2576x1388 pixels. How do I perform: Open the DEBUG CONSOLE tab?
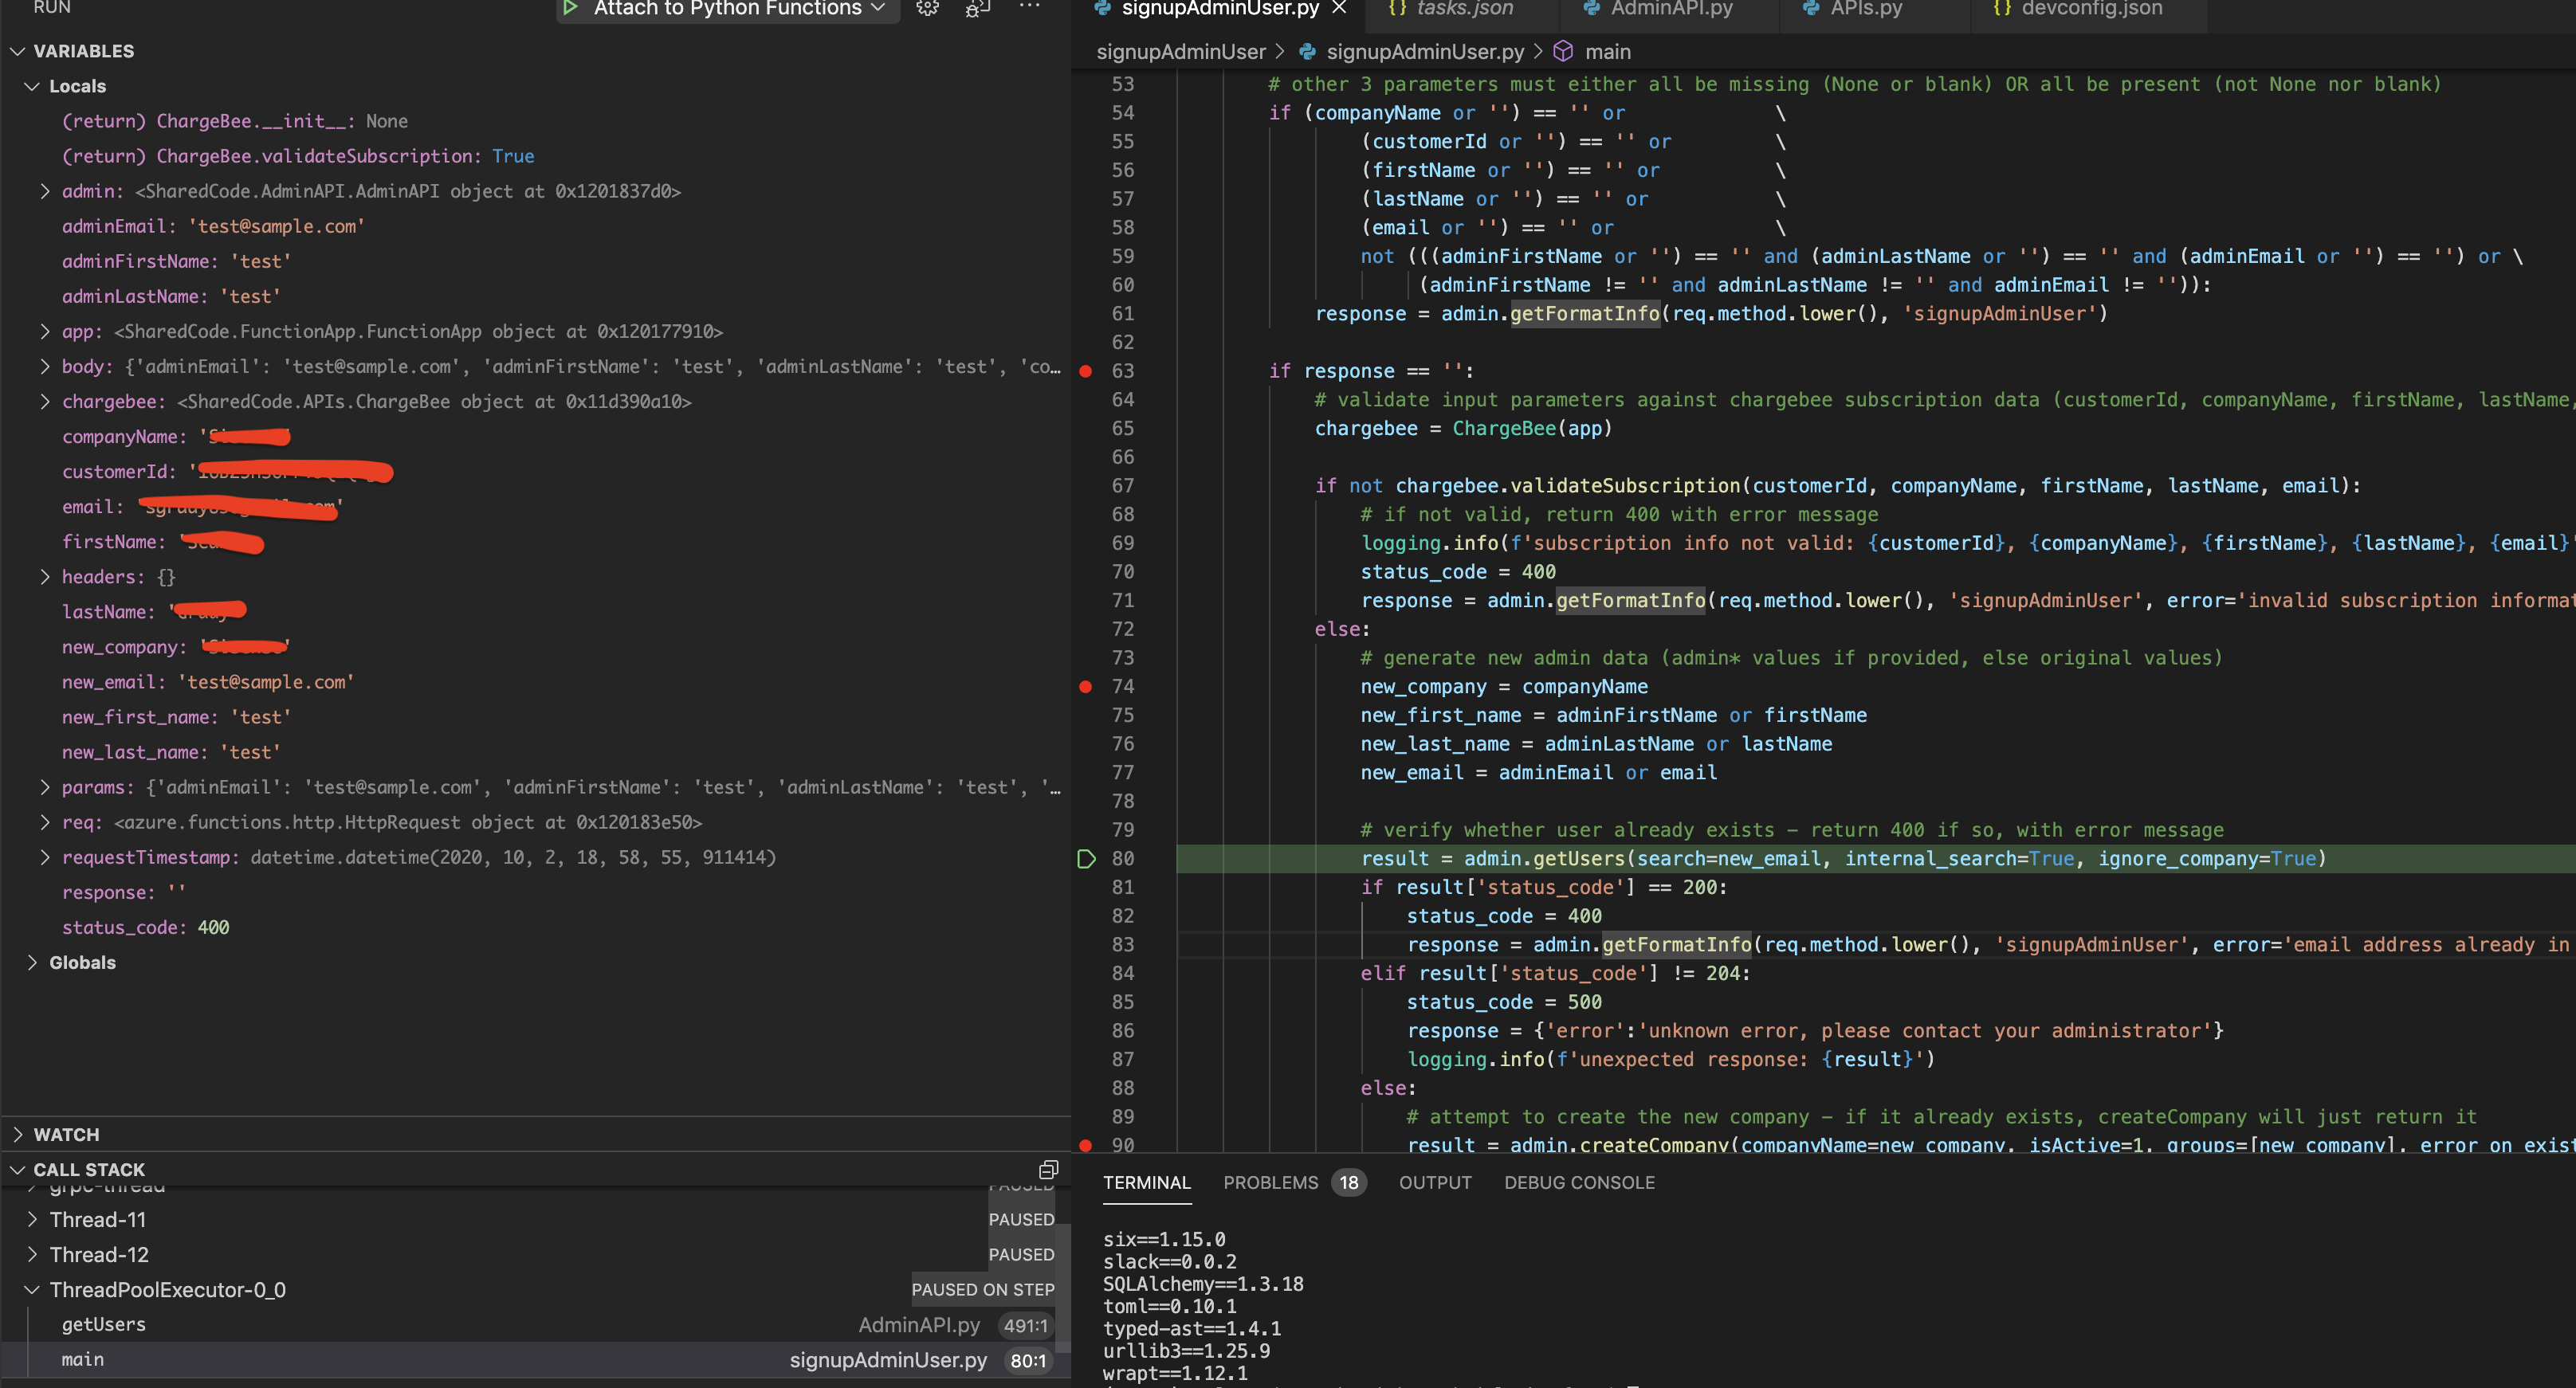click(1578, 1182)
